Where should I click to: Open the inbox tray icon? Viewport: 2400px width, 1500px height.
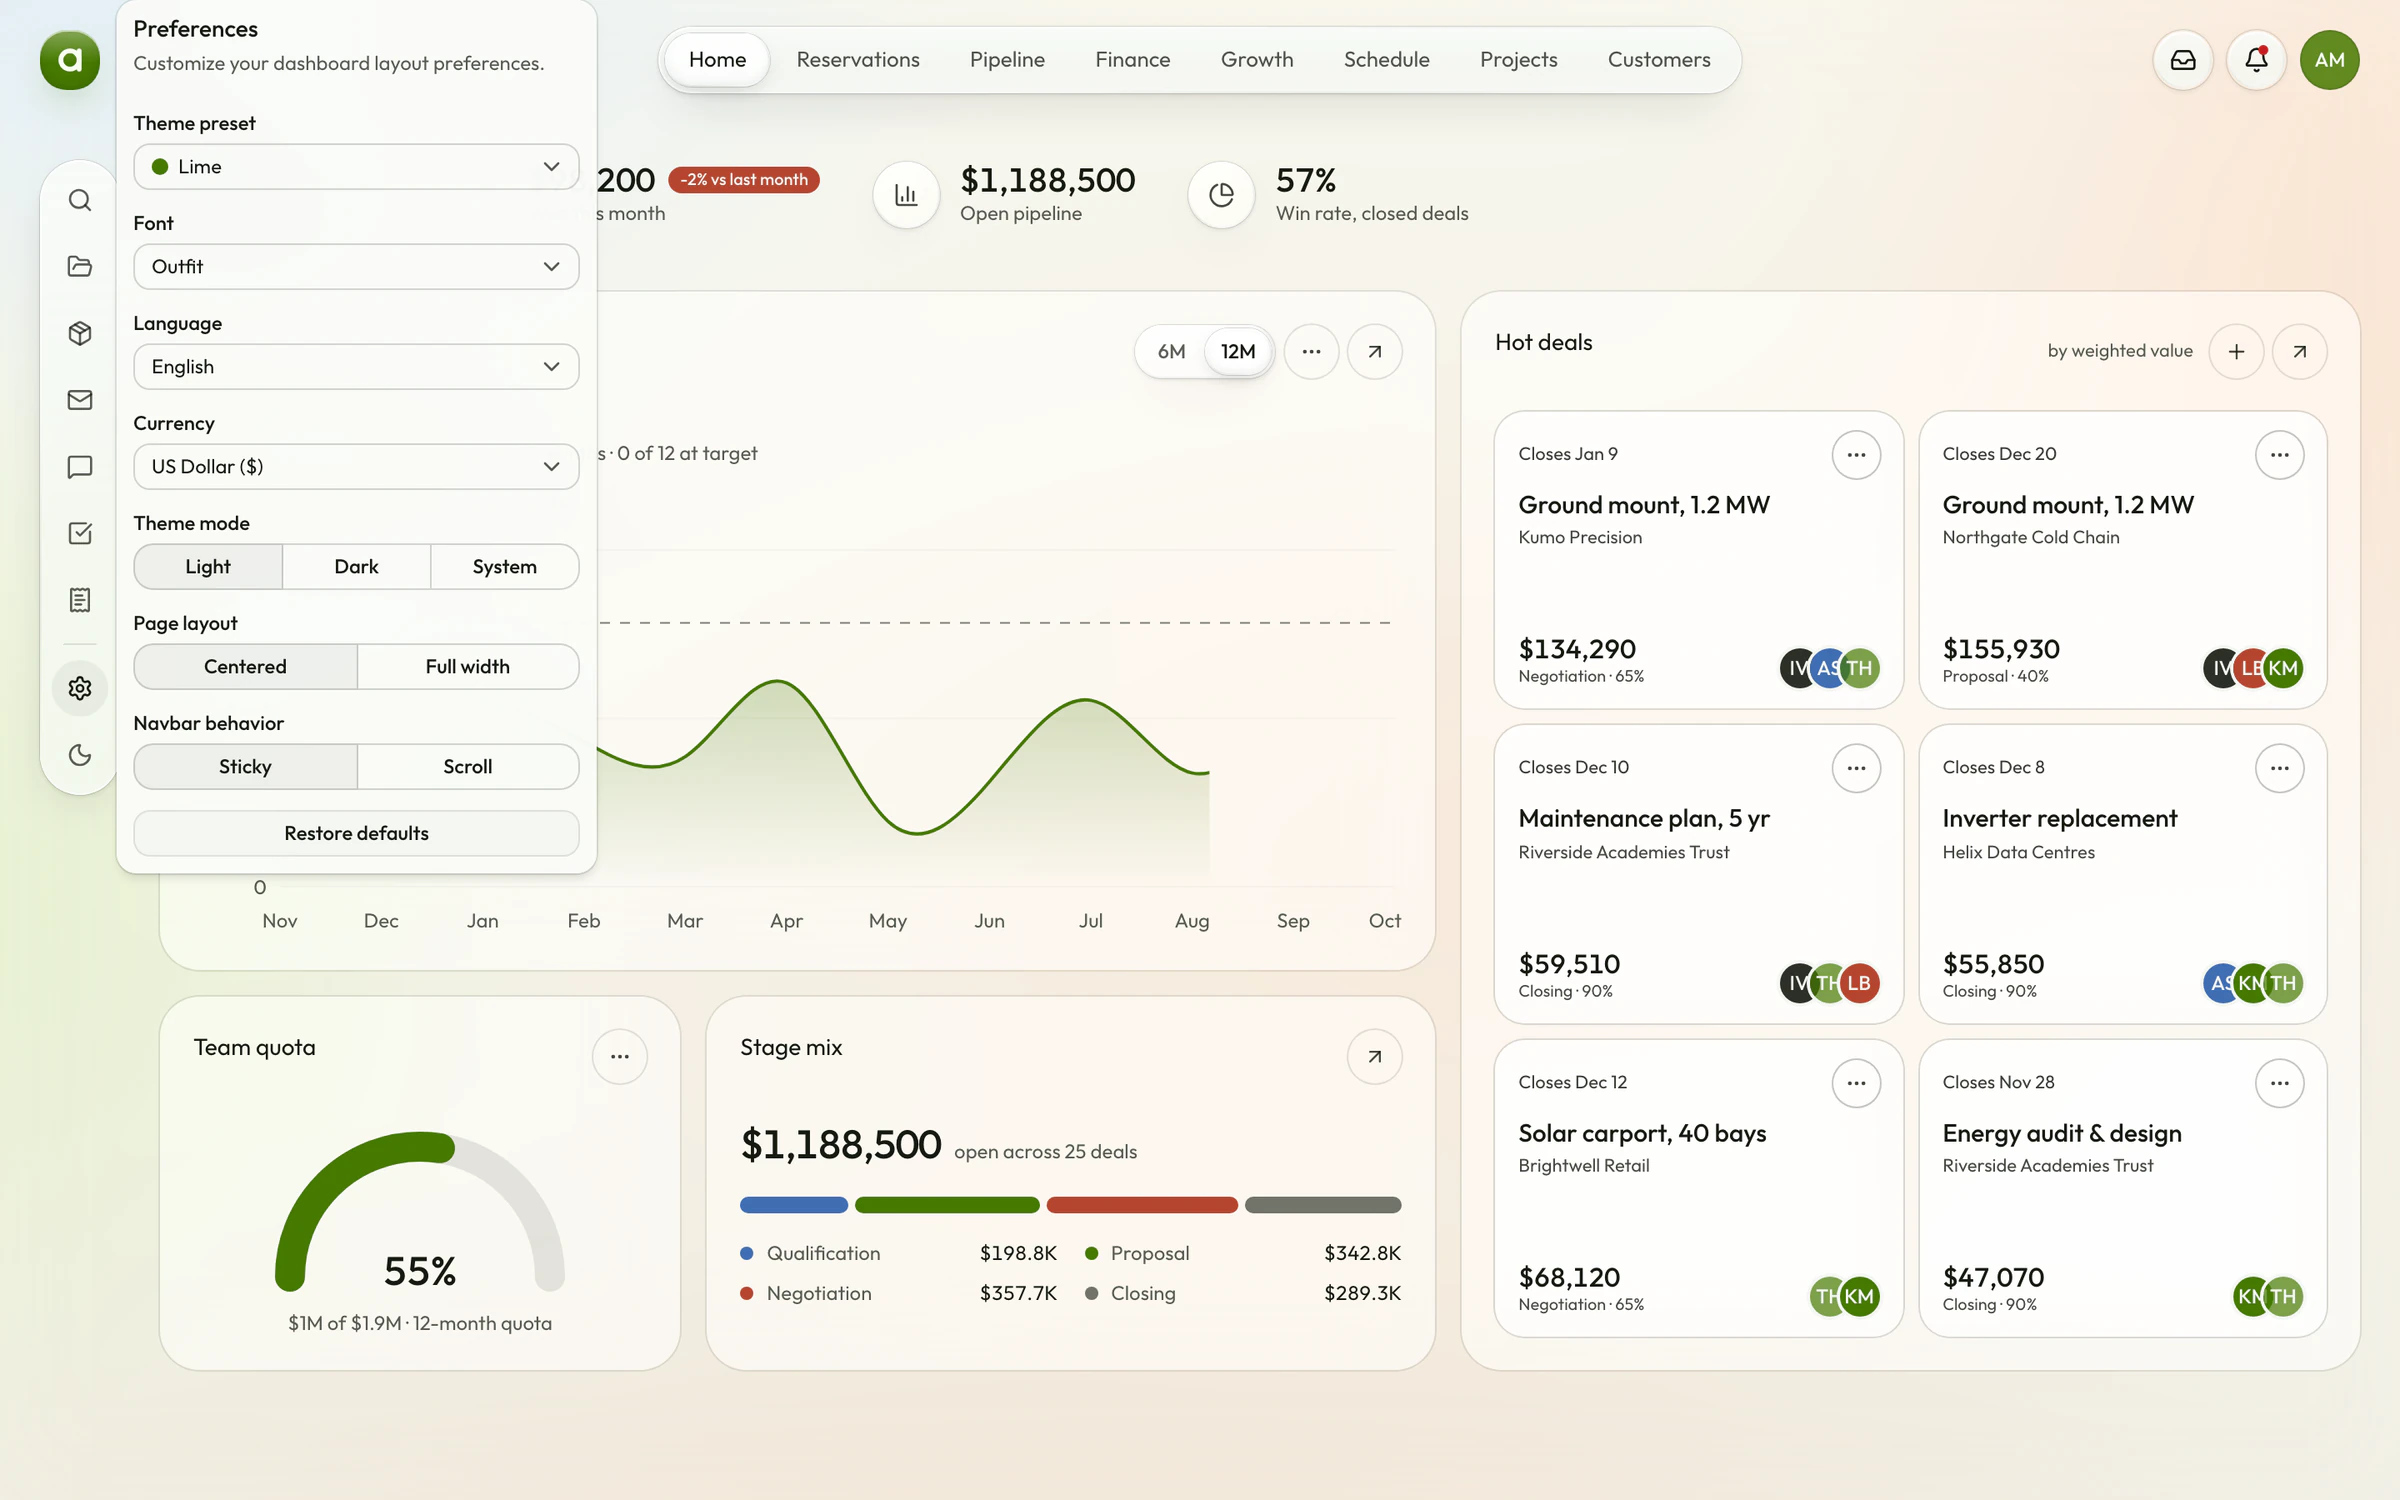(x=2183, y=60)
